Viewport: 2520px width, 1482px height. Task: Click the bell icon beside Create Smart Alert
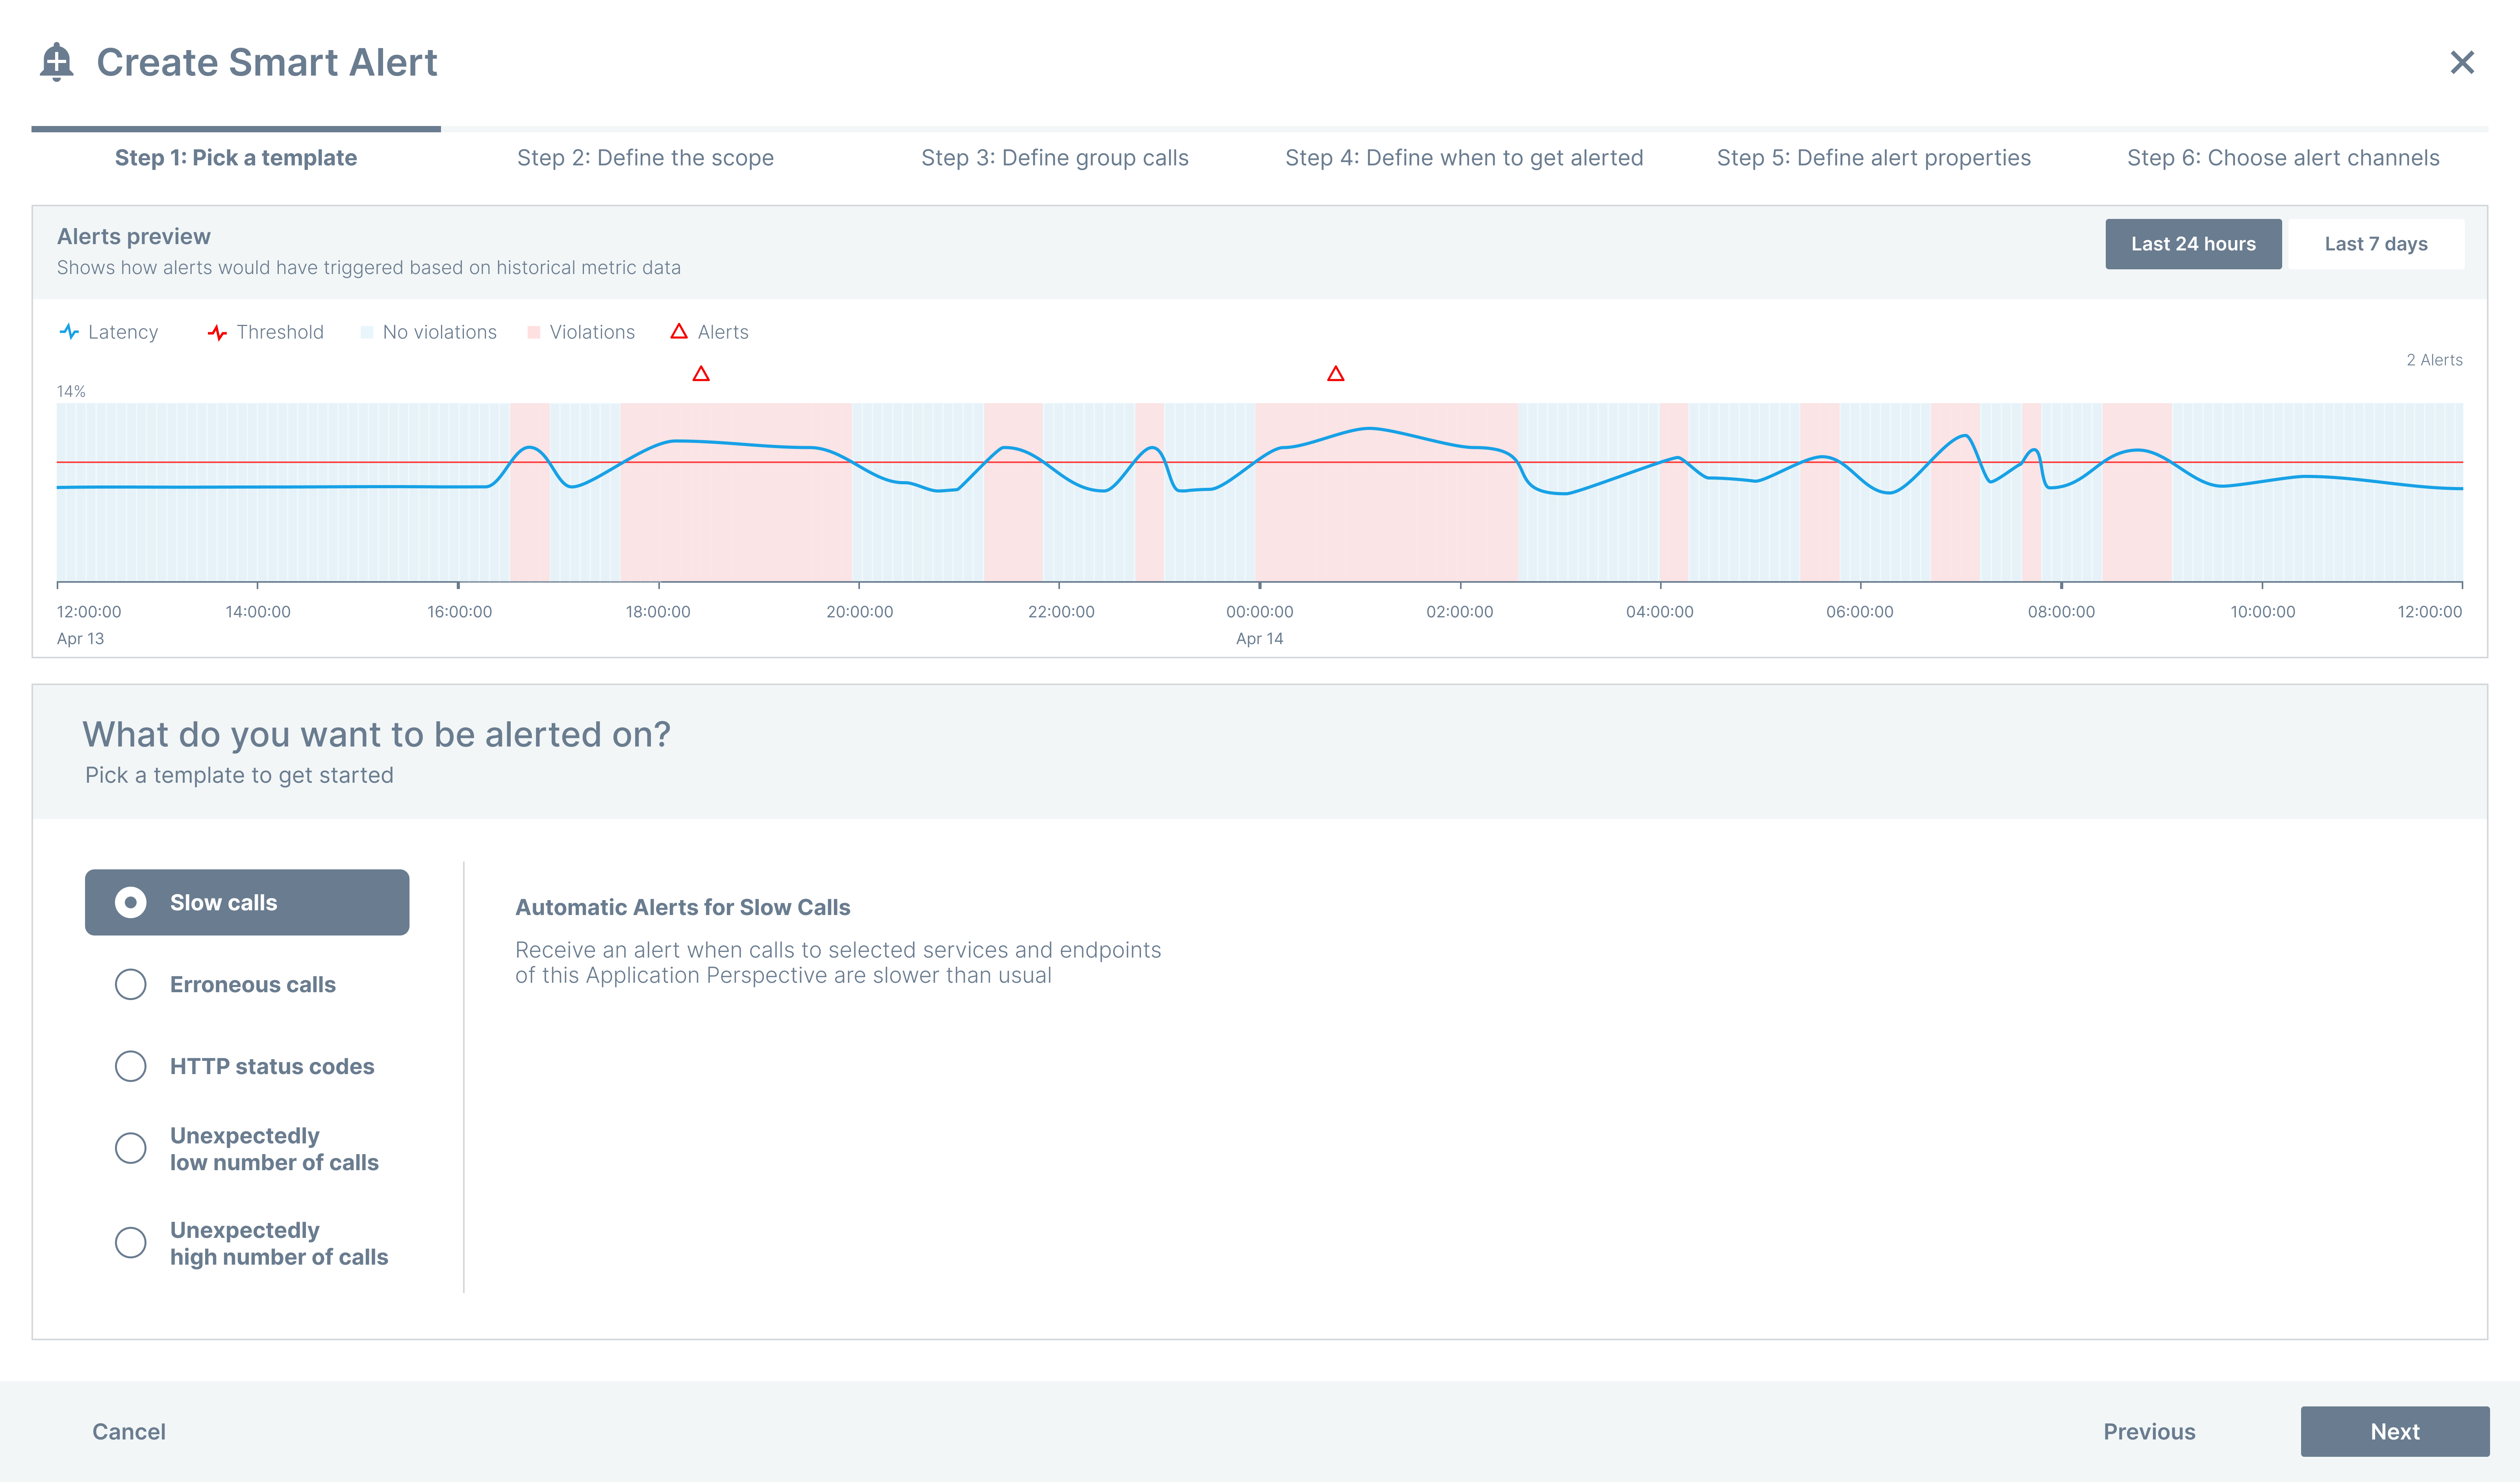[57, 62]
